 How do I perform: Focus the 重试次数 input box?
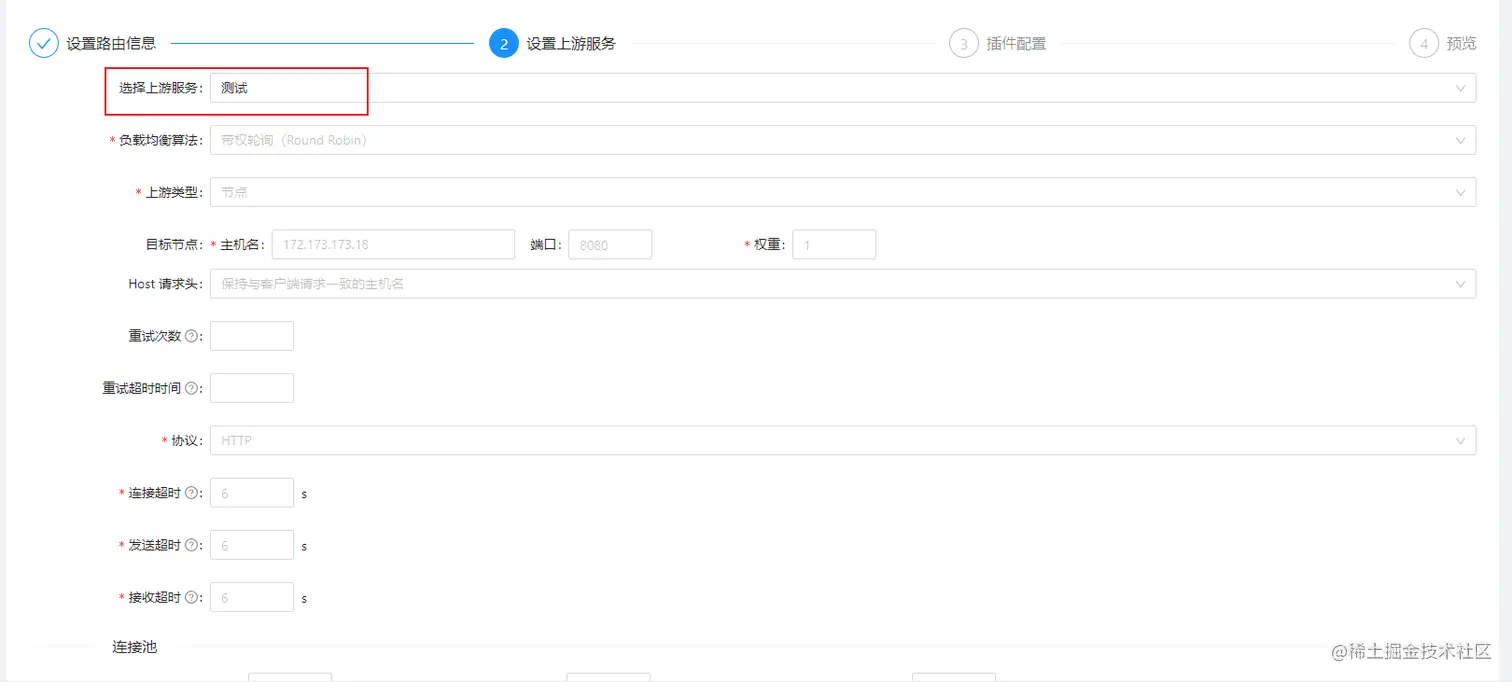(x=252, y=336)
